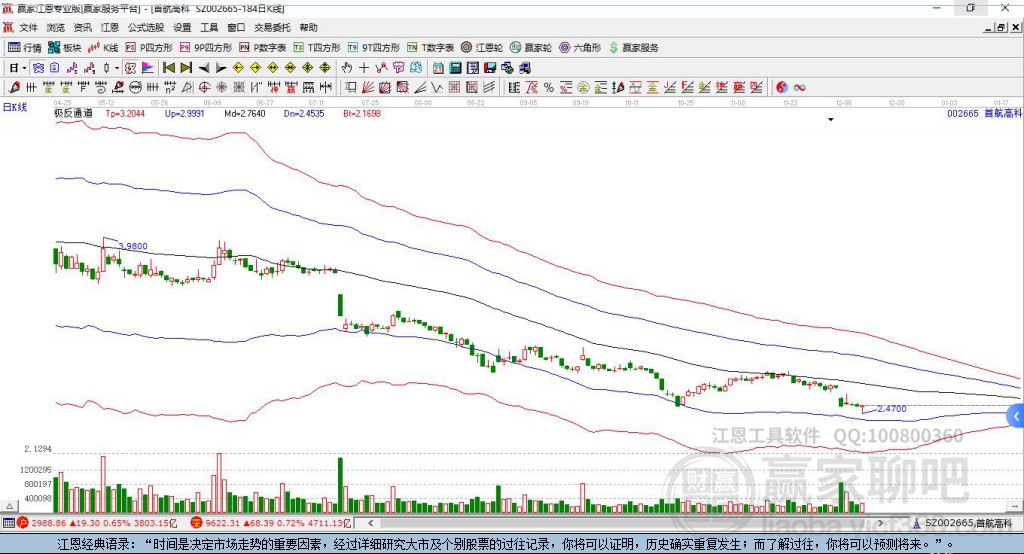Click the yin-yang symbol icon
Image resolution: width=1024 pixels, height=554 pixels.
tap(782, 88)
